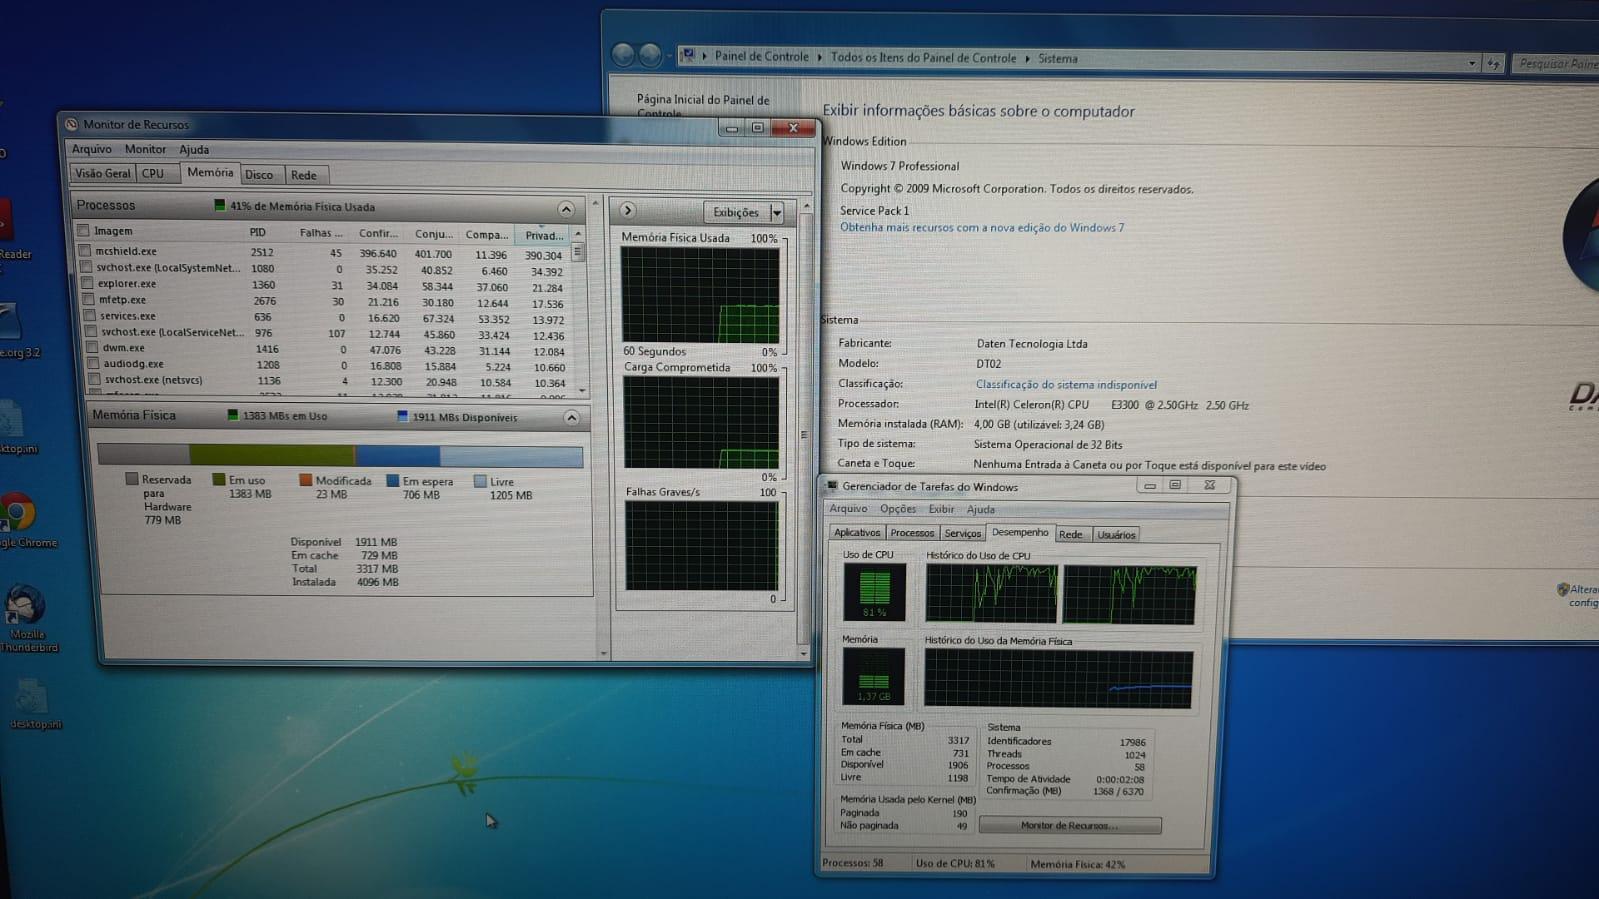This screenshot has width=1599, height=899.
Task: Open Exibir menu in Gerenciador de Tarefas
Action: click(x=941, y=509)
